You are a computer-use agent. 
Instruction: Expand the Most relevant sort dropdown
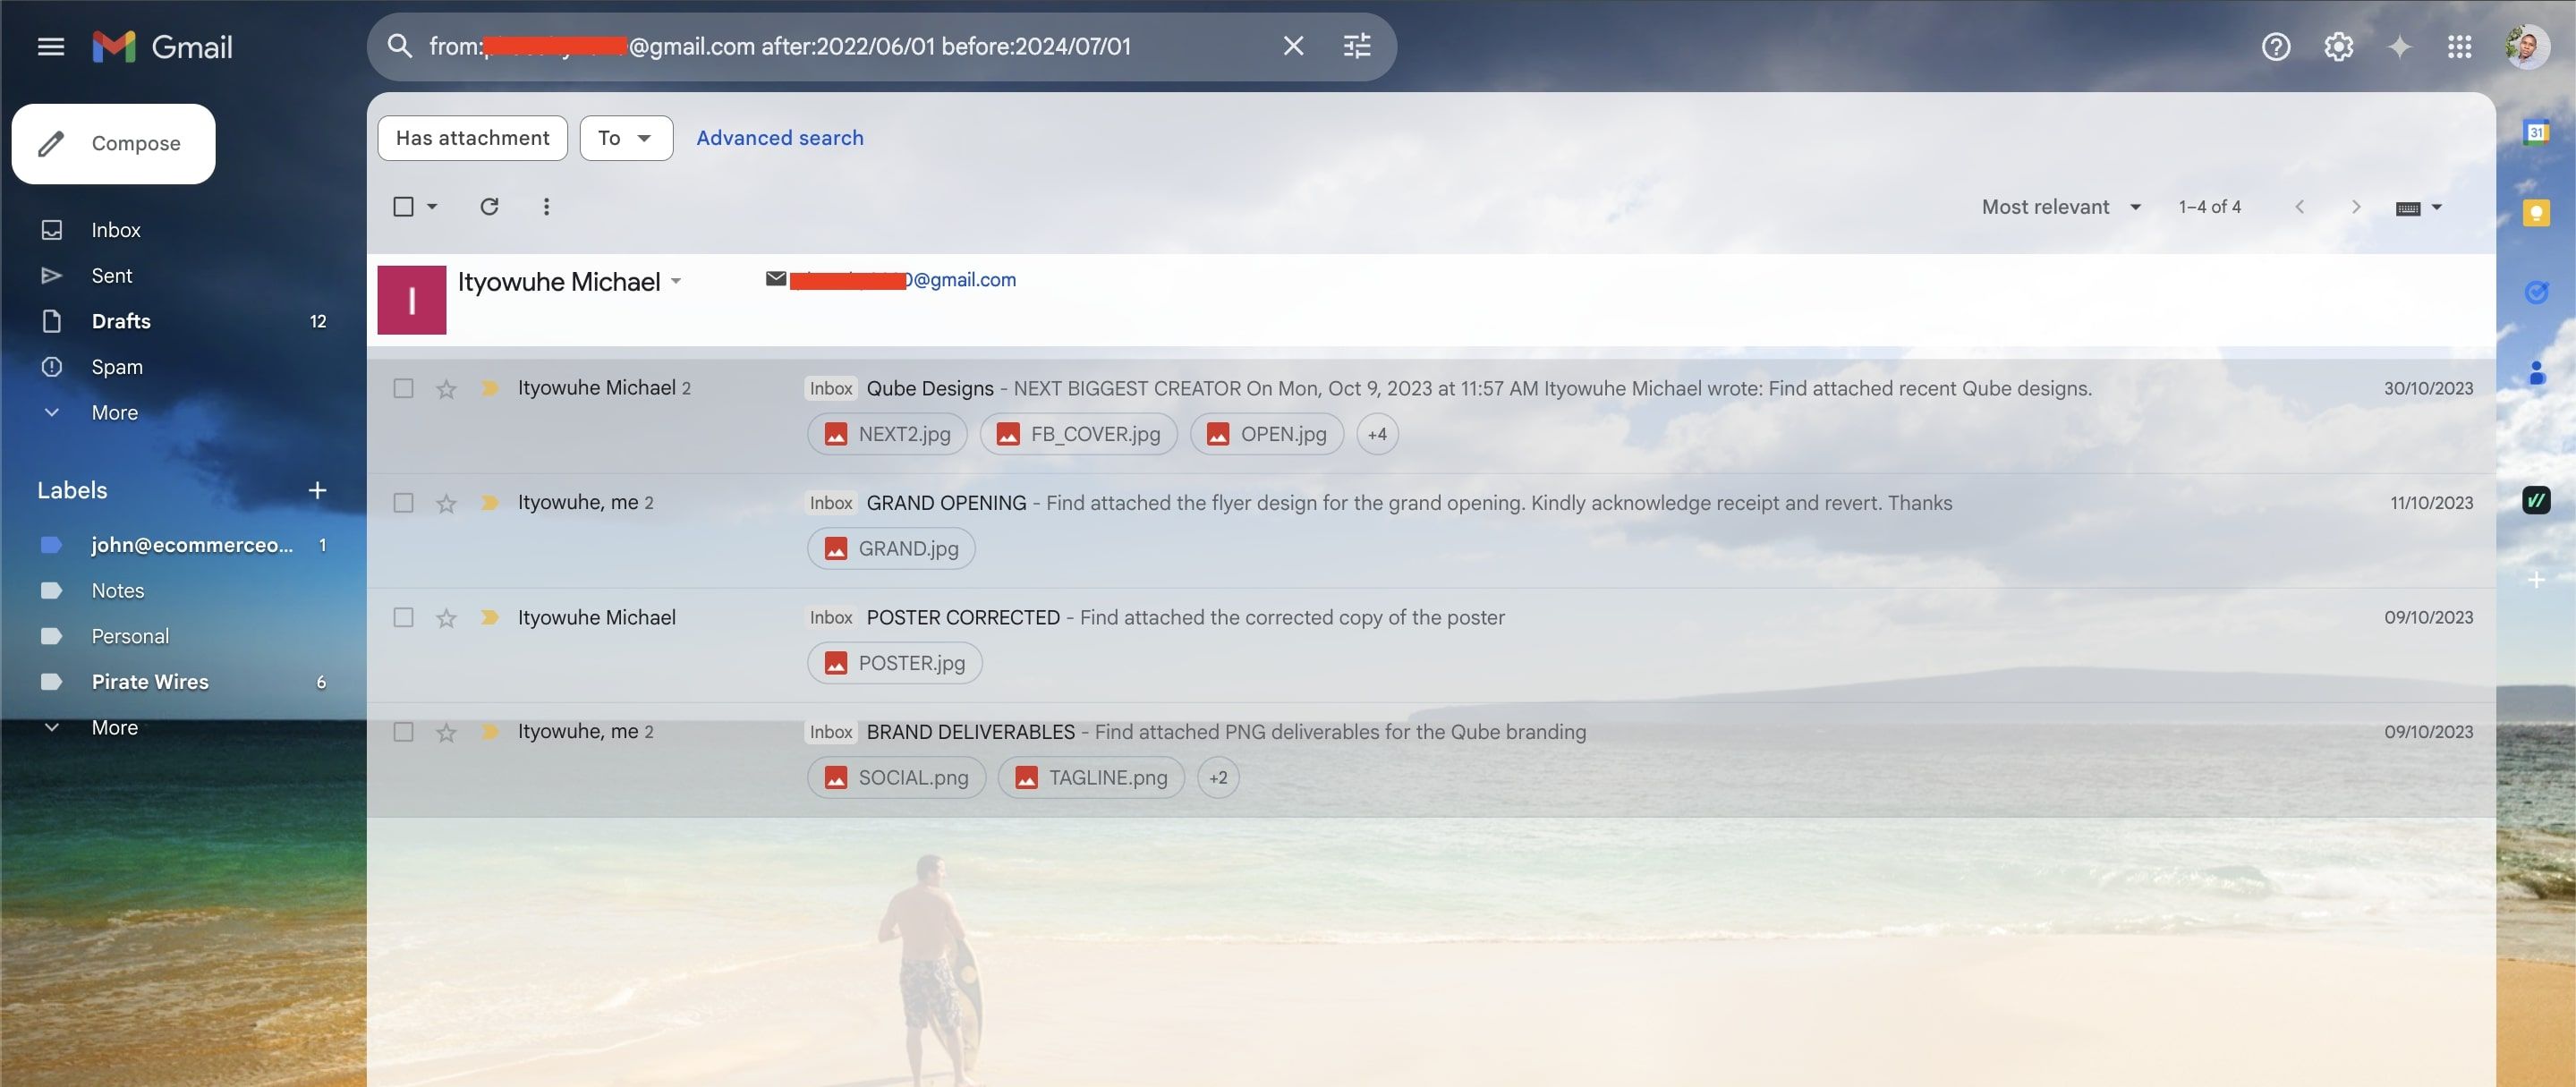2061,207
